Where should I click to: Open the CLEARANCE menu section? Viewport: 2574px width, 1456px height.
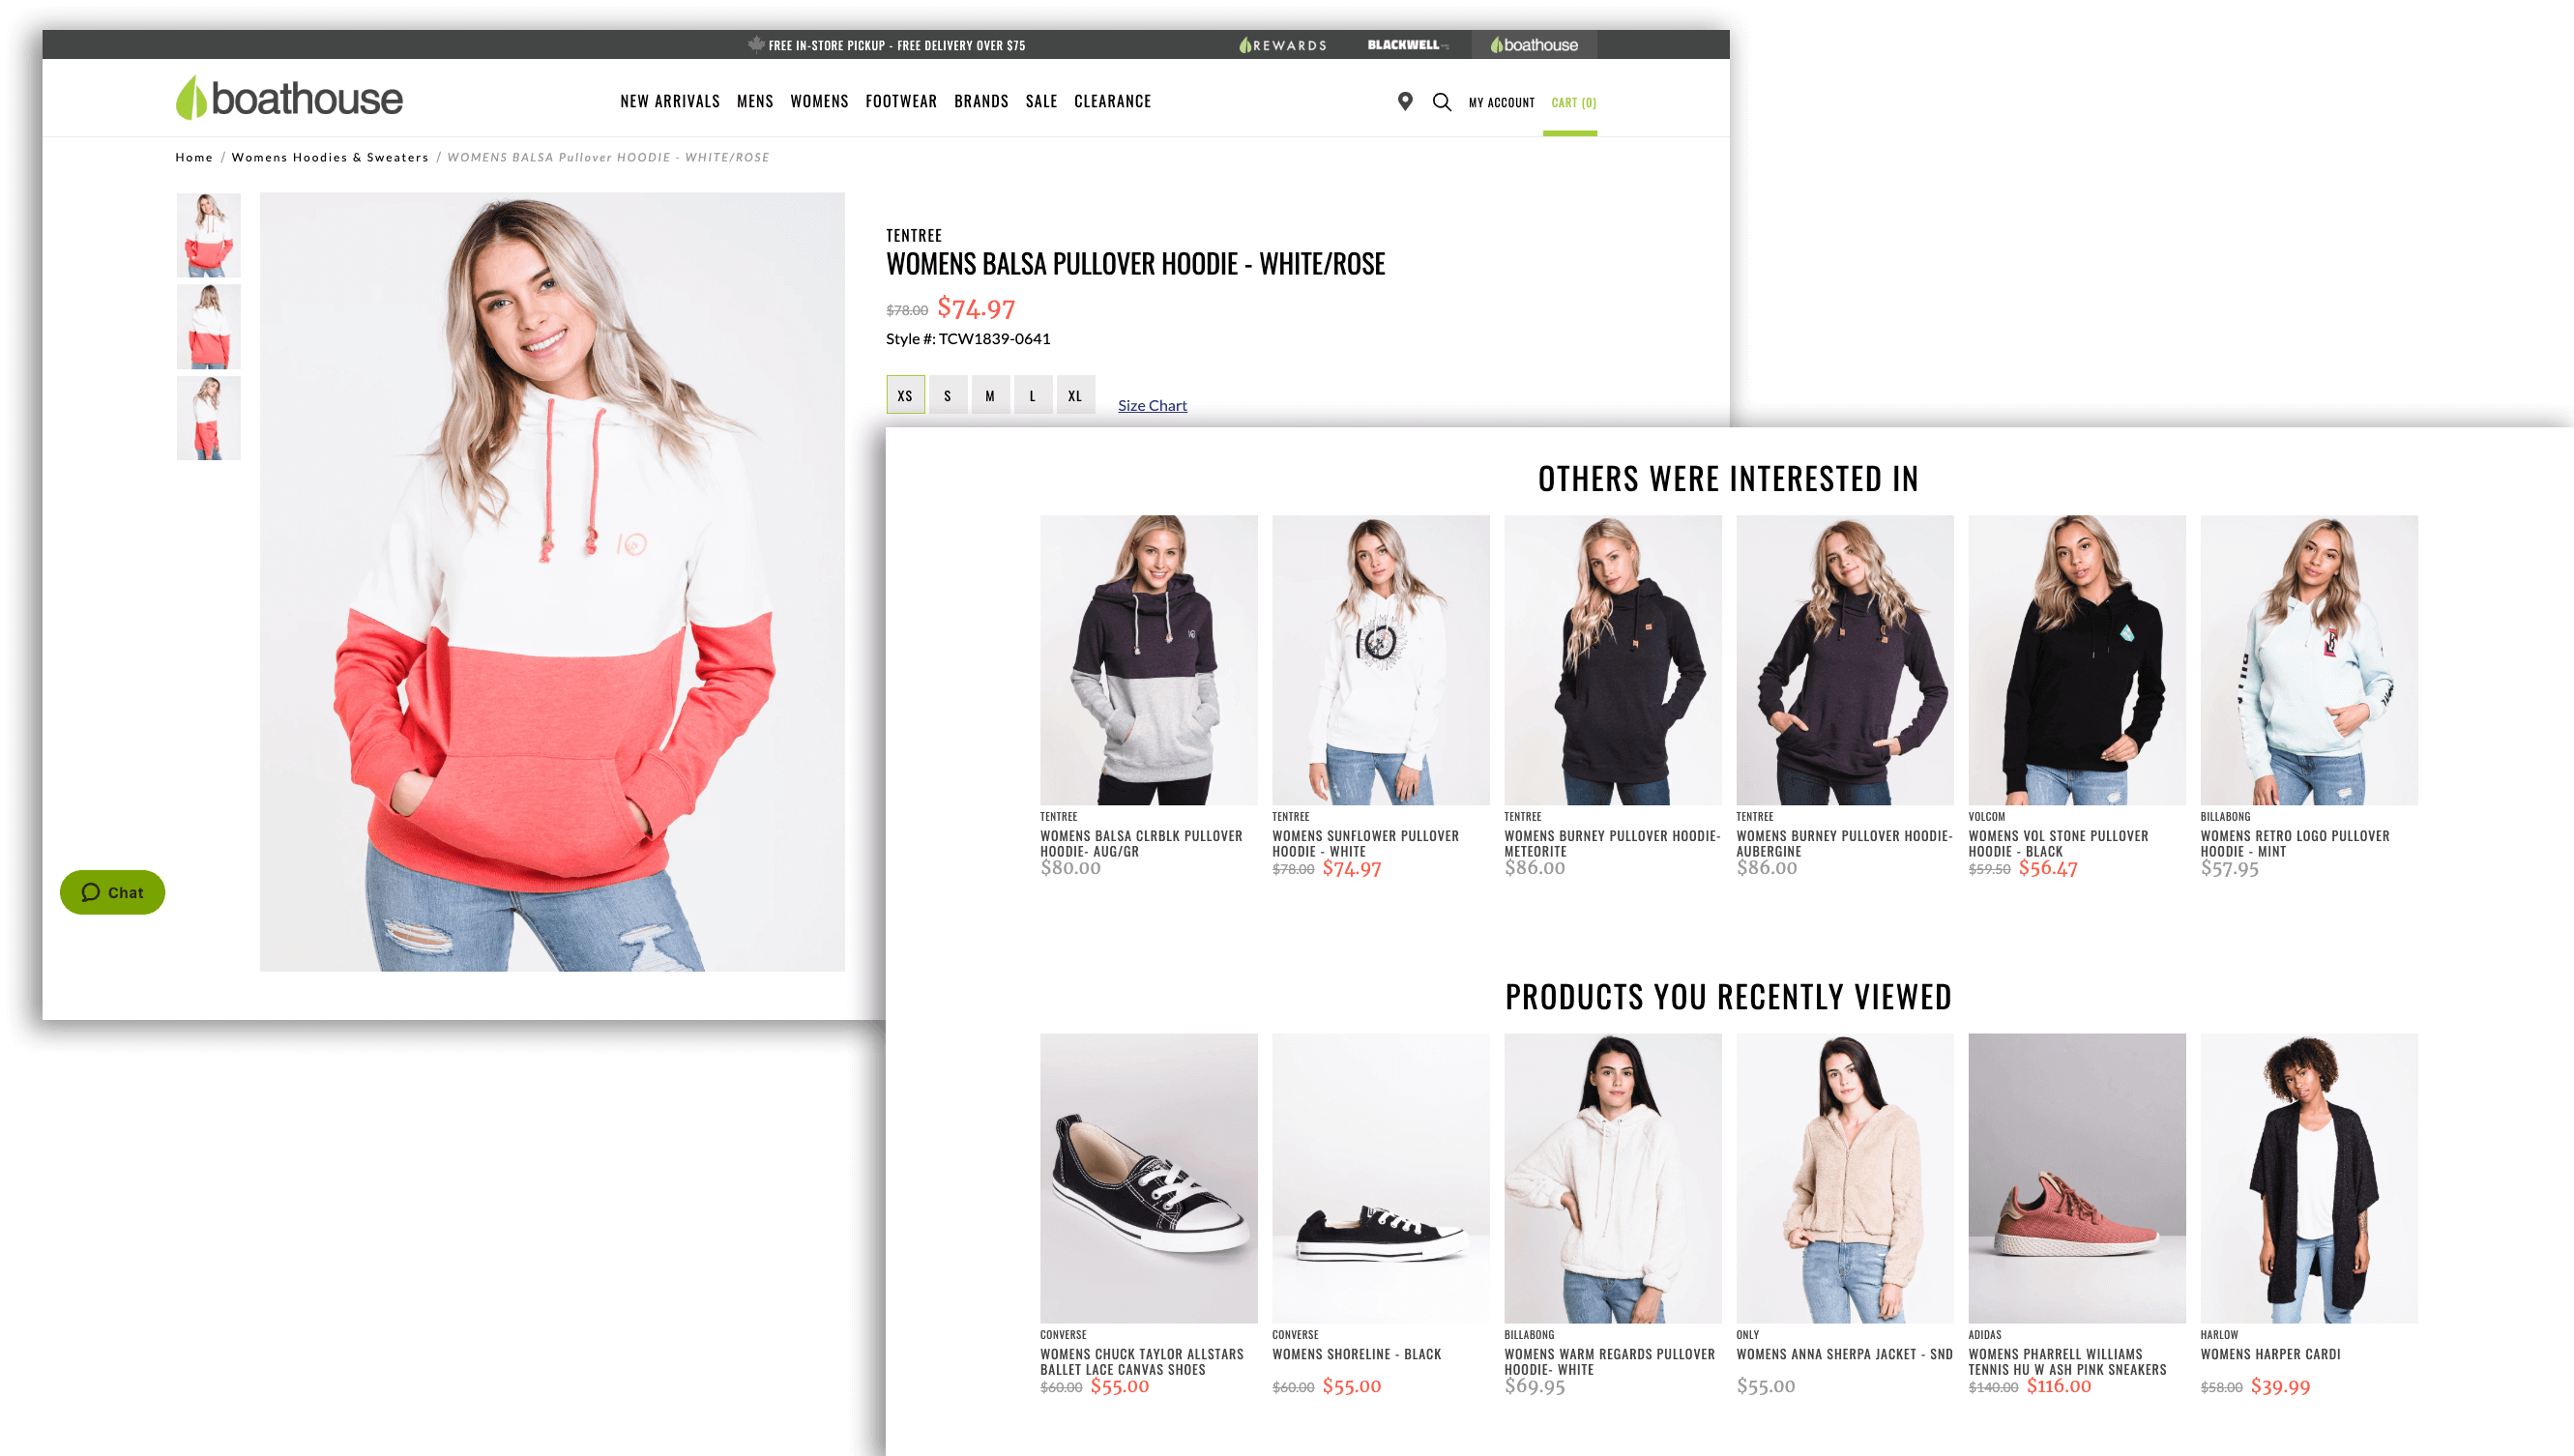pyautogui.click(x=1112, y=101)
